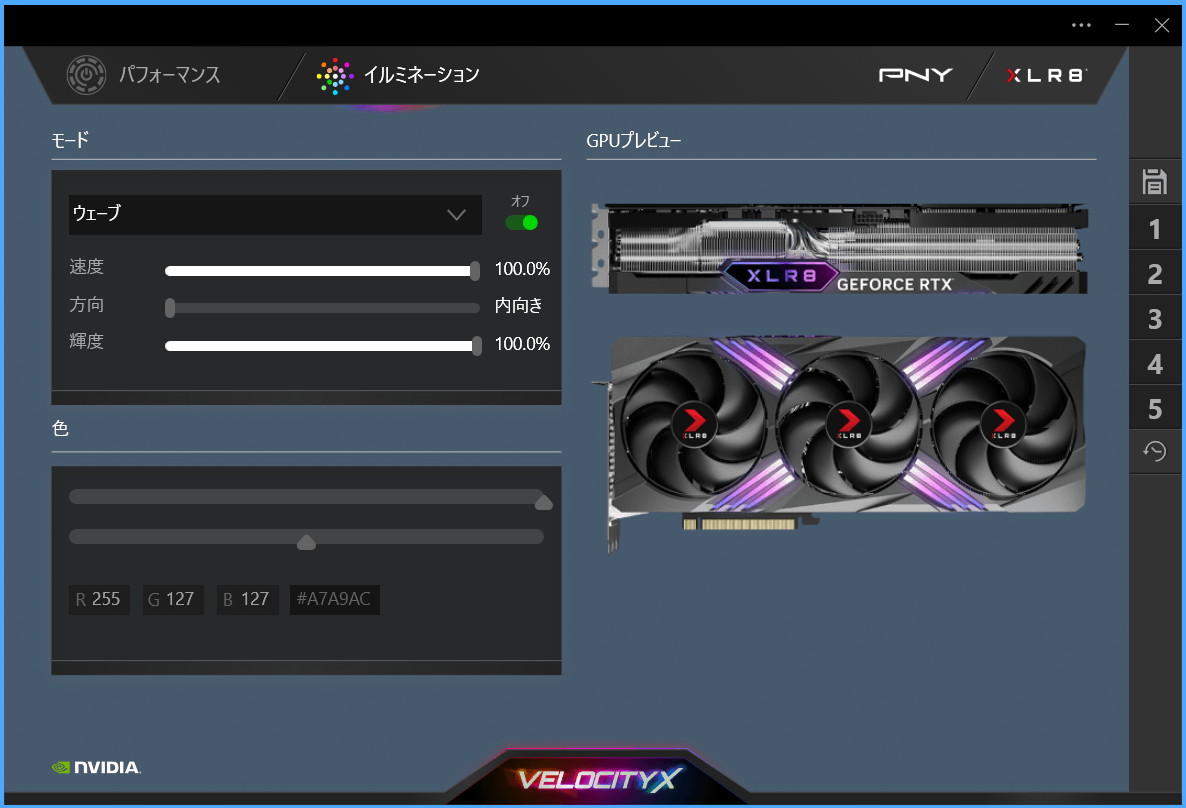
Task: Click the GPU side-view preview image
Action: 840,248
